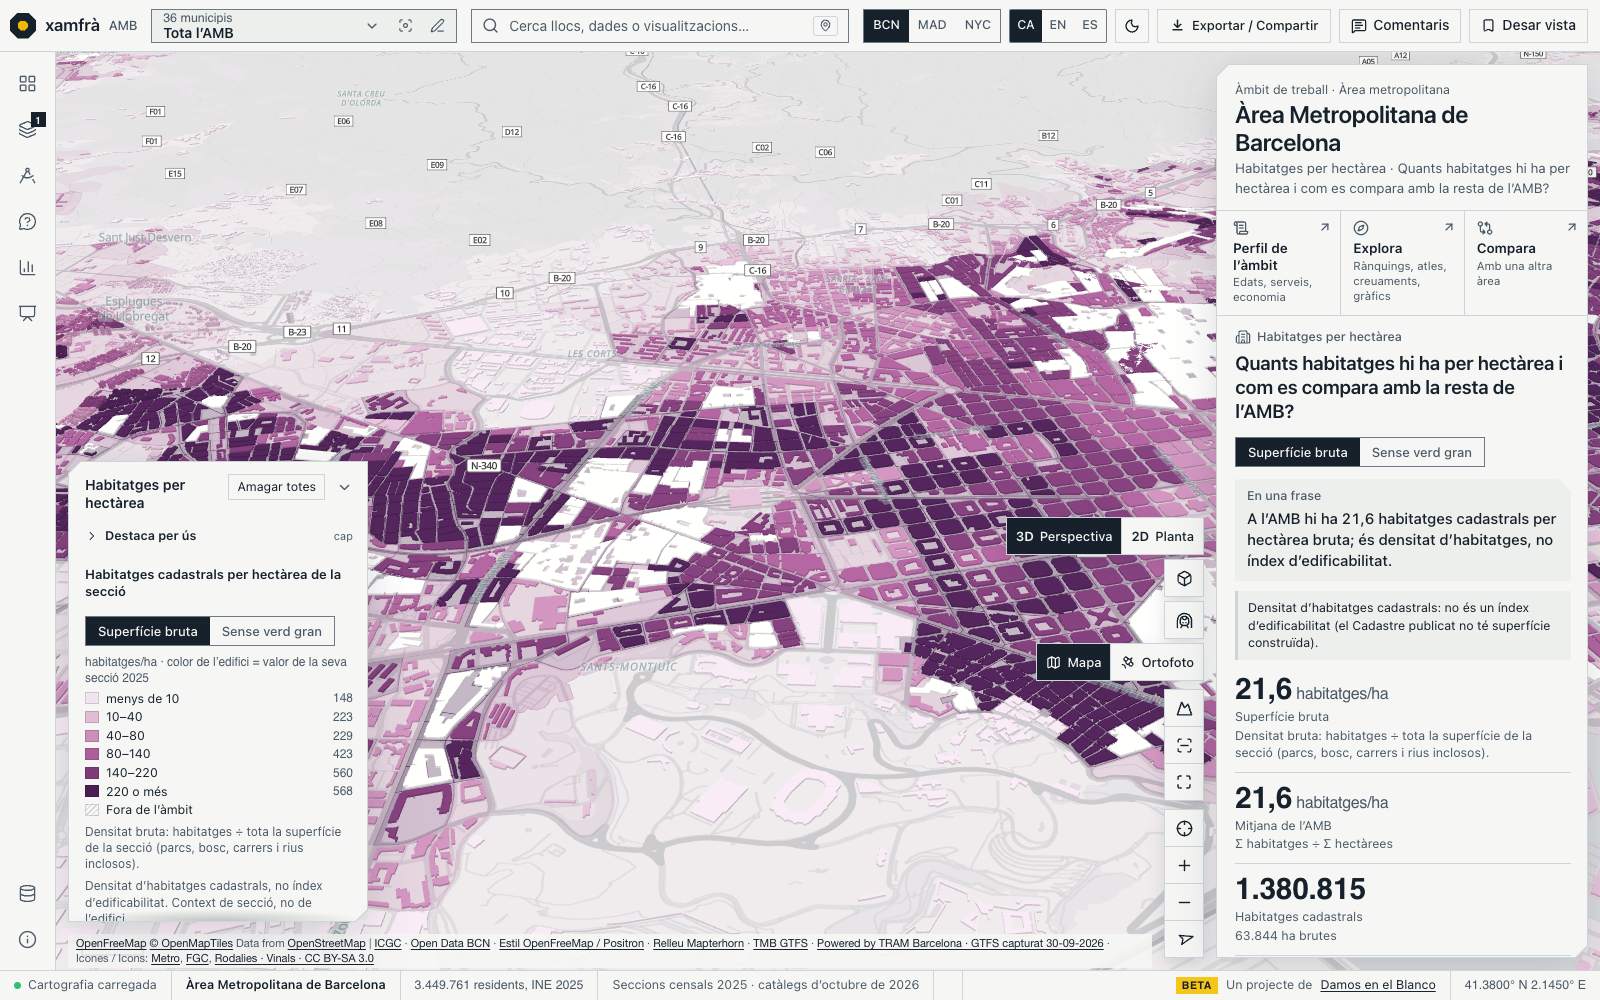The image size is (1600, 1000).
Task: Toggle 3D buildings cube icon on map
Action: 1184,579
